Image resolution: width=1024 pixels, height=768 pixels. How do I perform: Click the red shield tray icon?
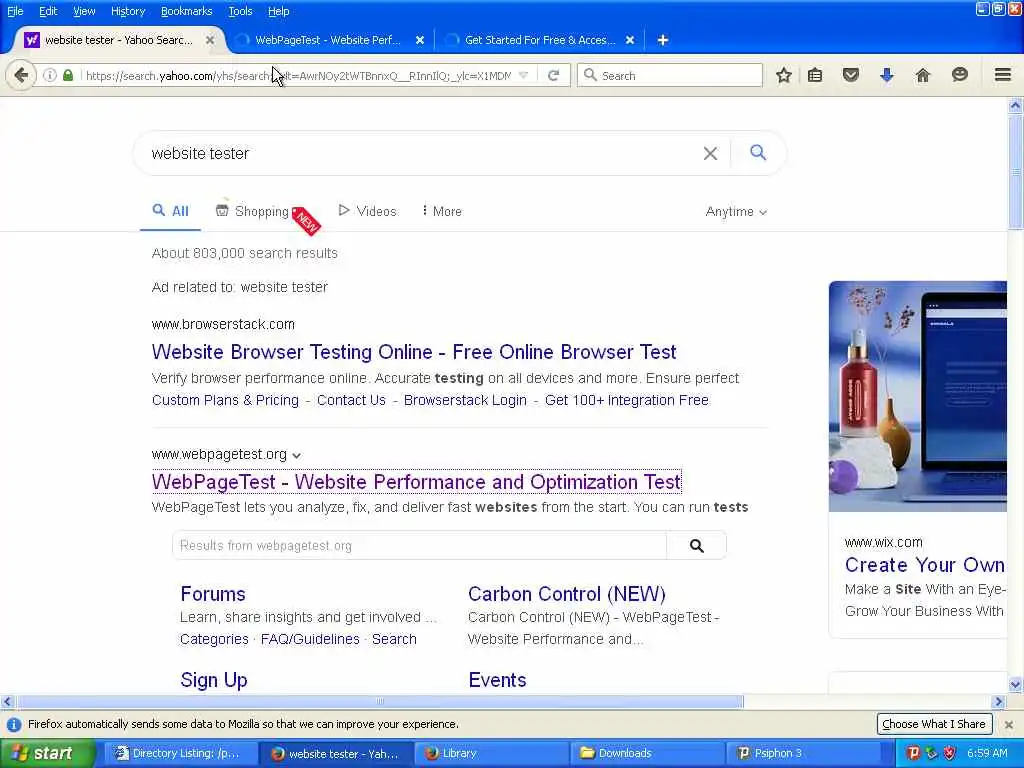(x=950, y=753)
